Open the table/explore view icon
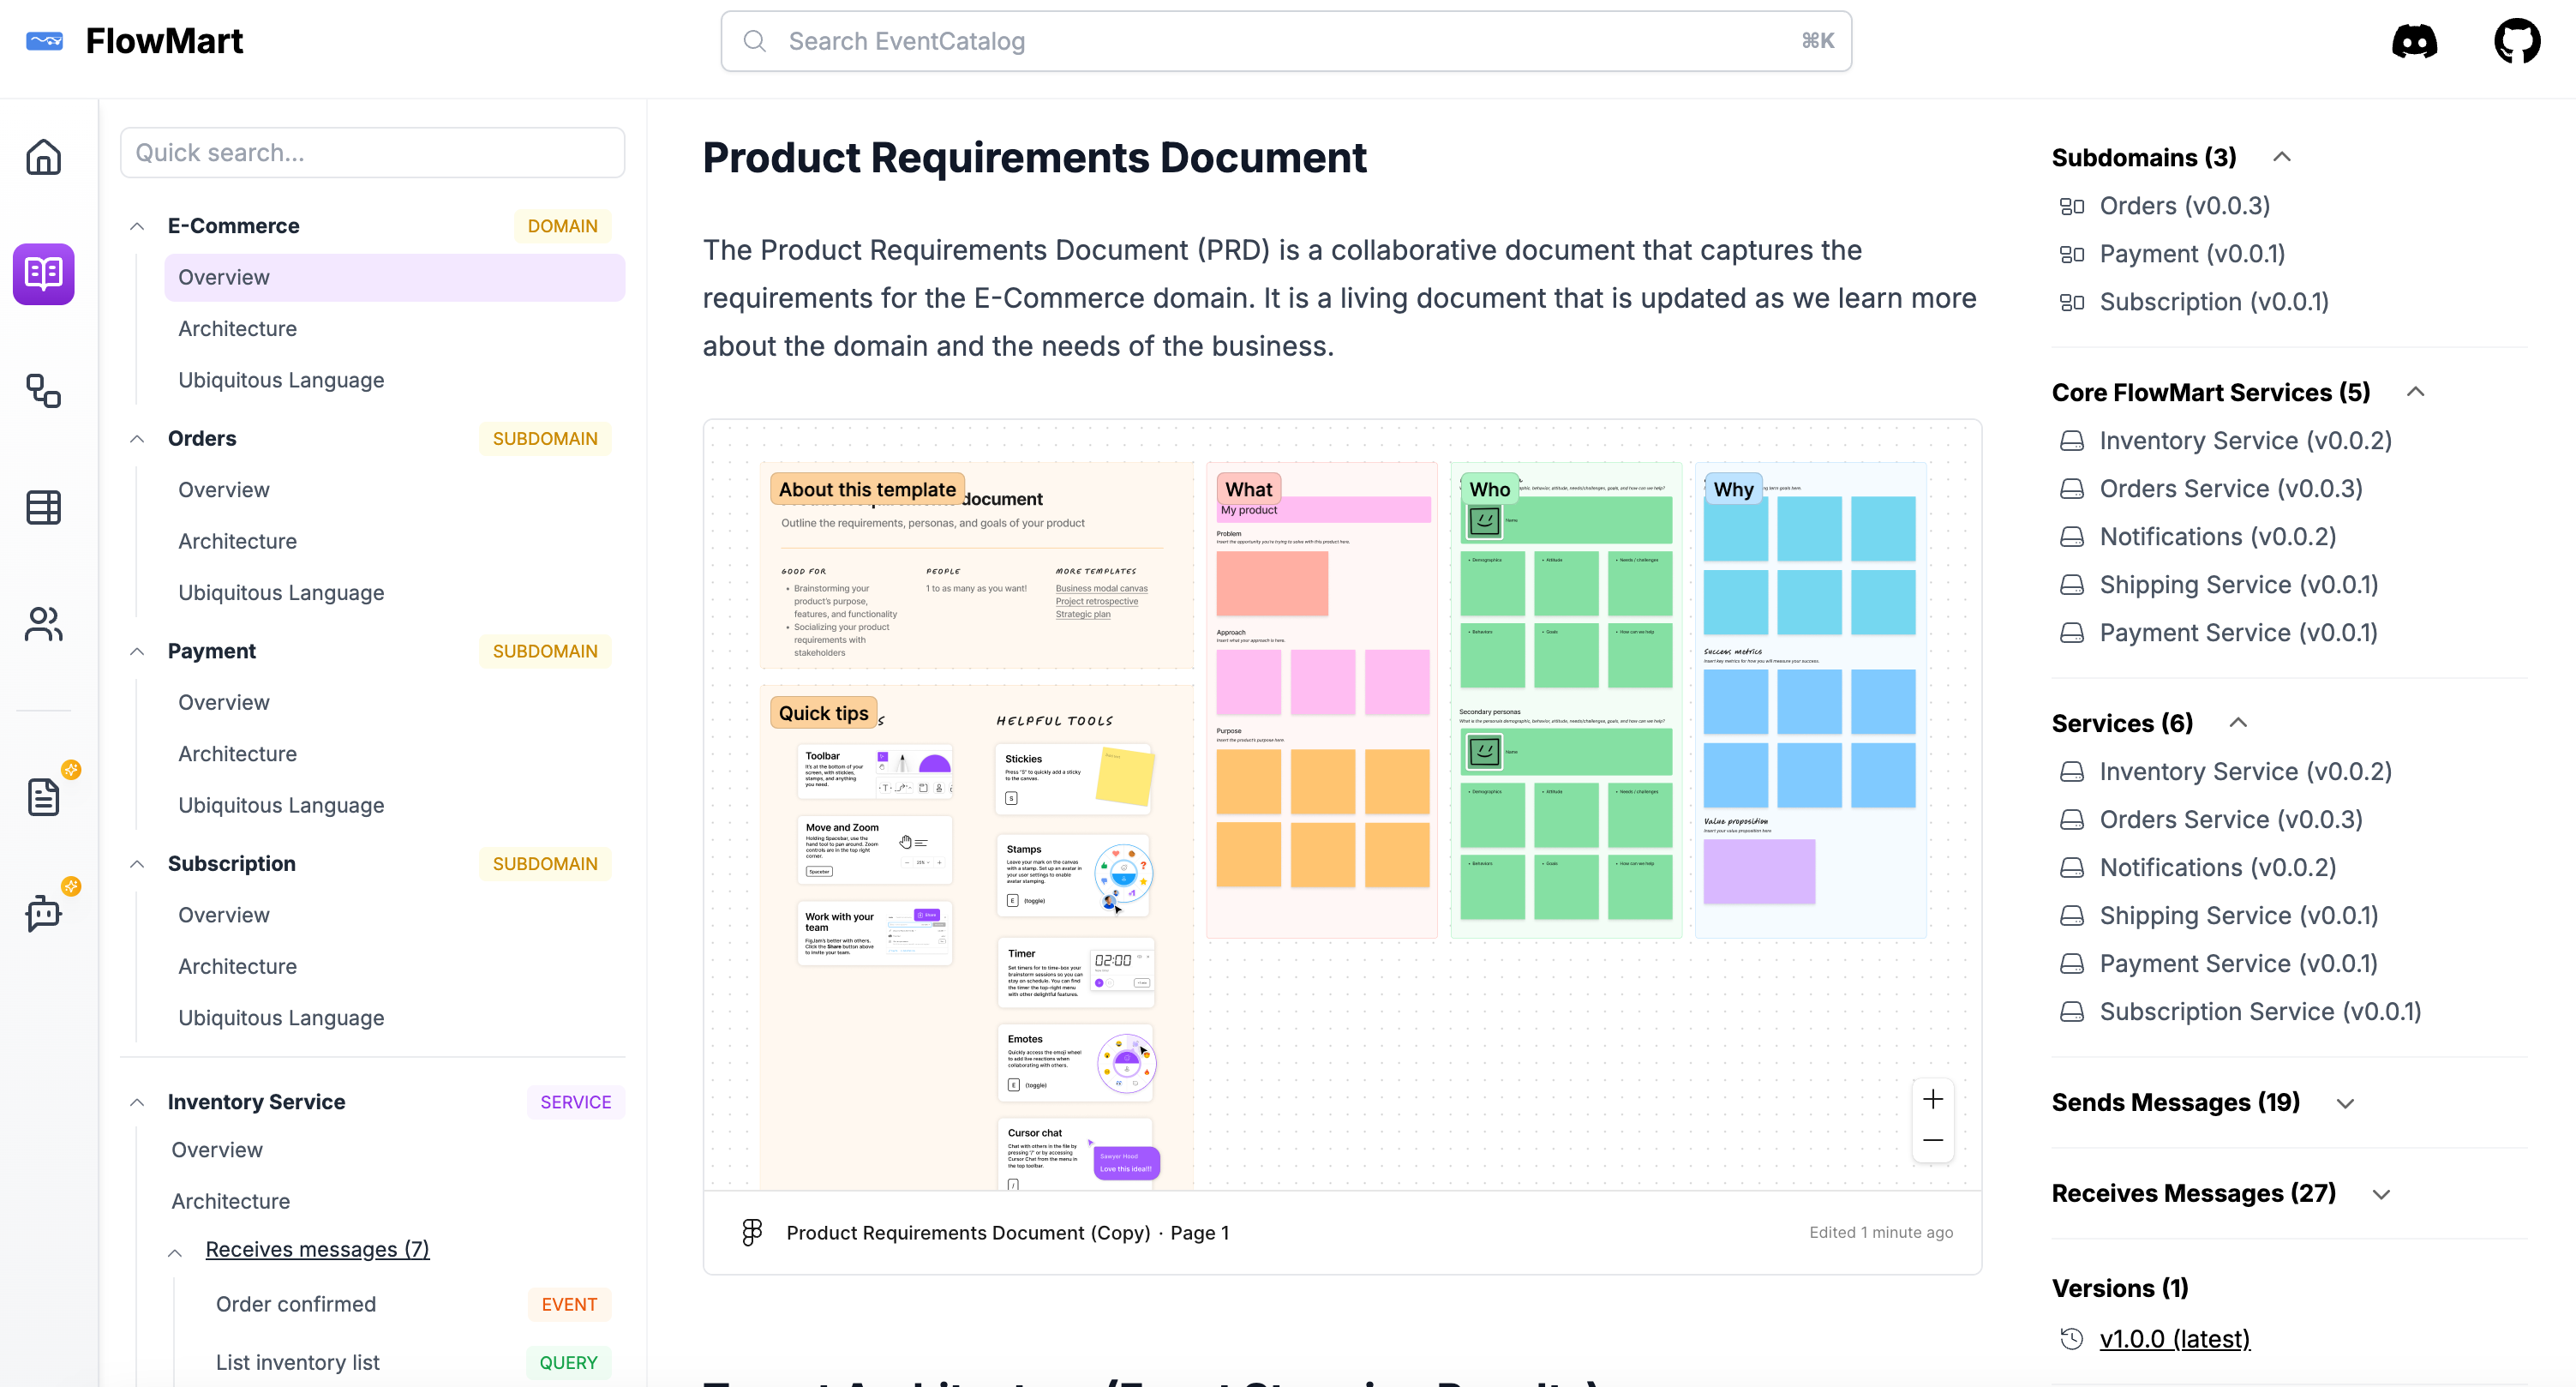This screenshot has width=2576, height=1387. coord(43,507)
